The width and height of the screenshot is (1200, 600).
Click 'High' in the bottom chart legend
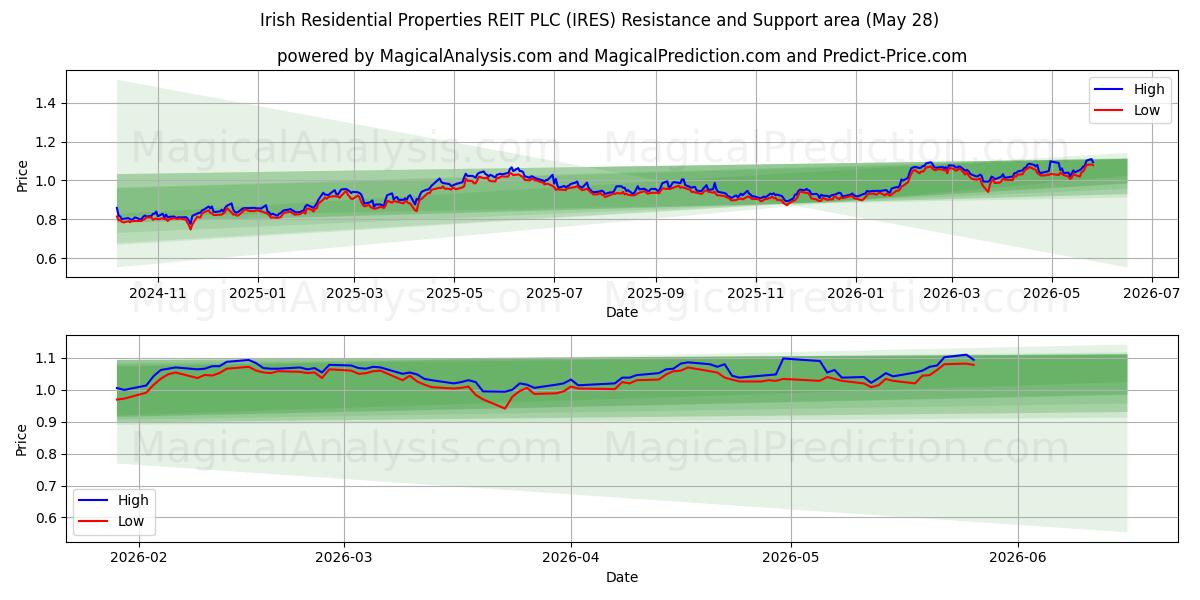pyautogui.click(x=133, y=500)
